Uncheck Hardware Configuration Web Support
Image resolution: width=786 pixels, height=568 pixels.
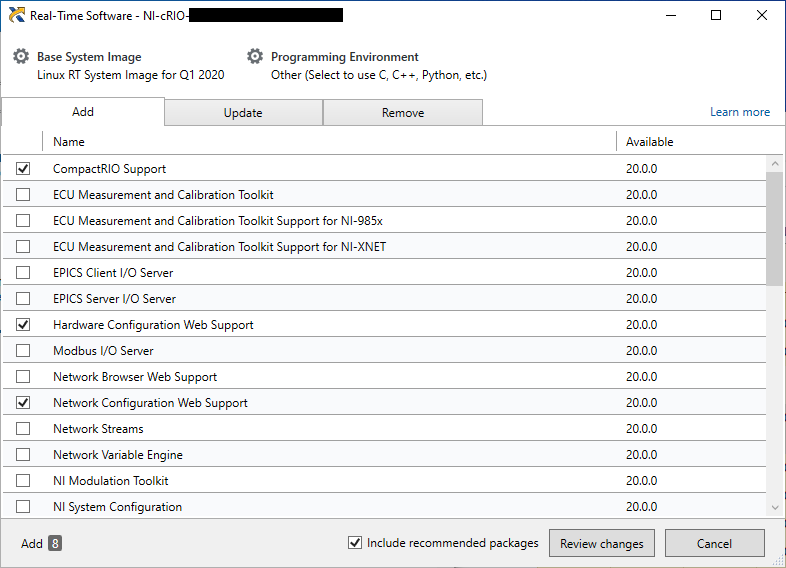(x=23, y=325)
